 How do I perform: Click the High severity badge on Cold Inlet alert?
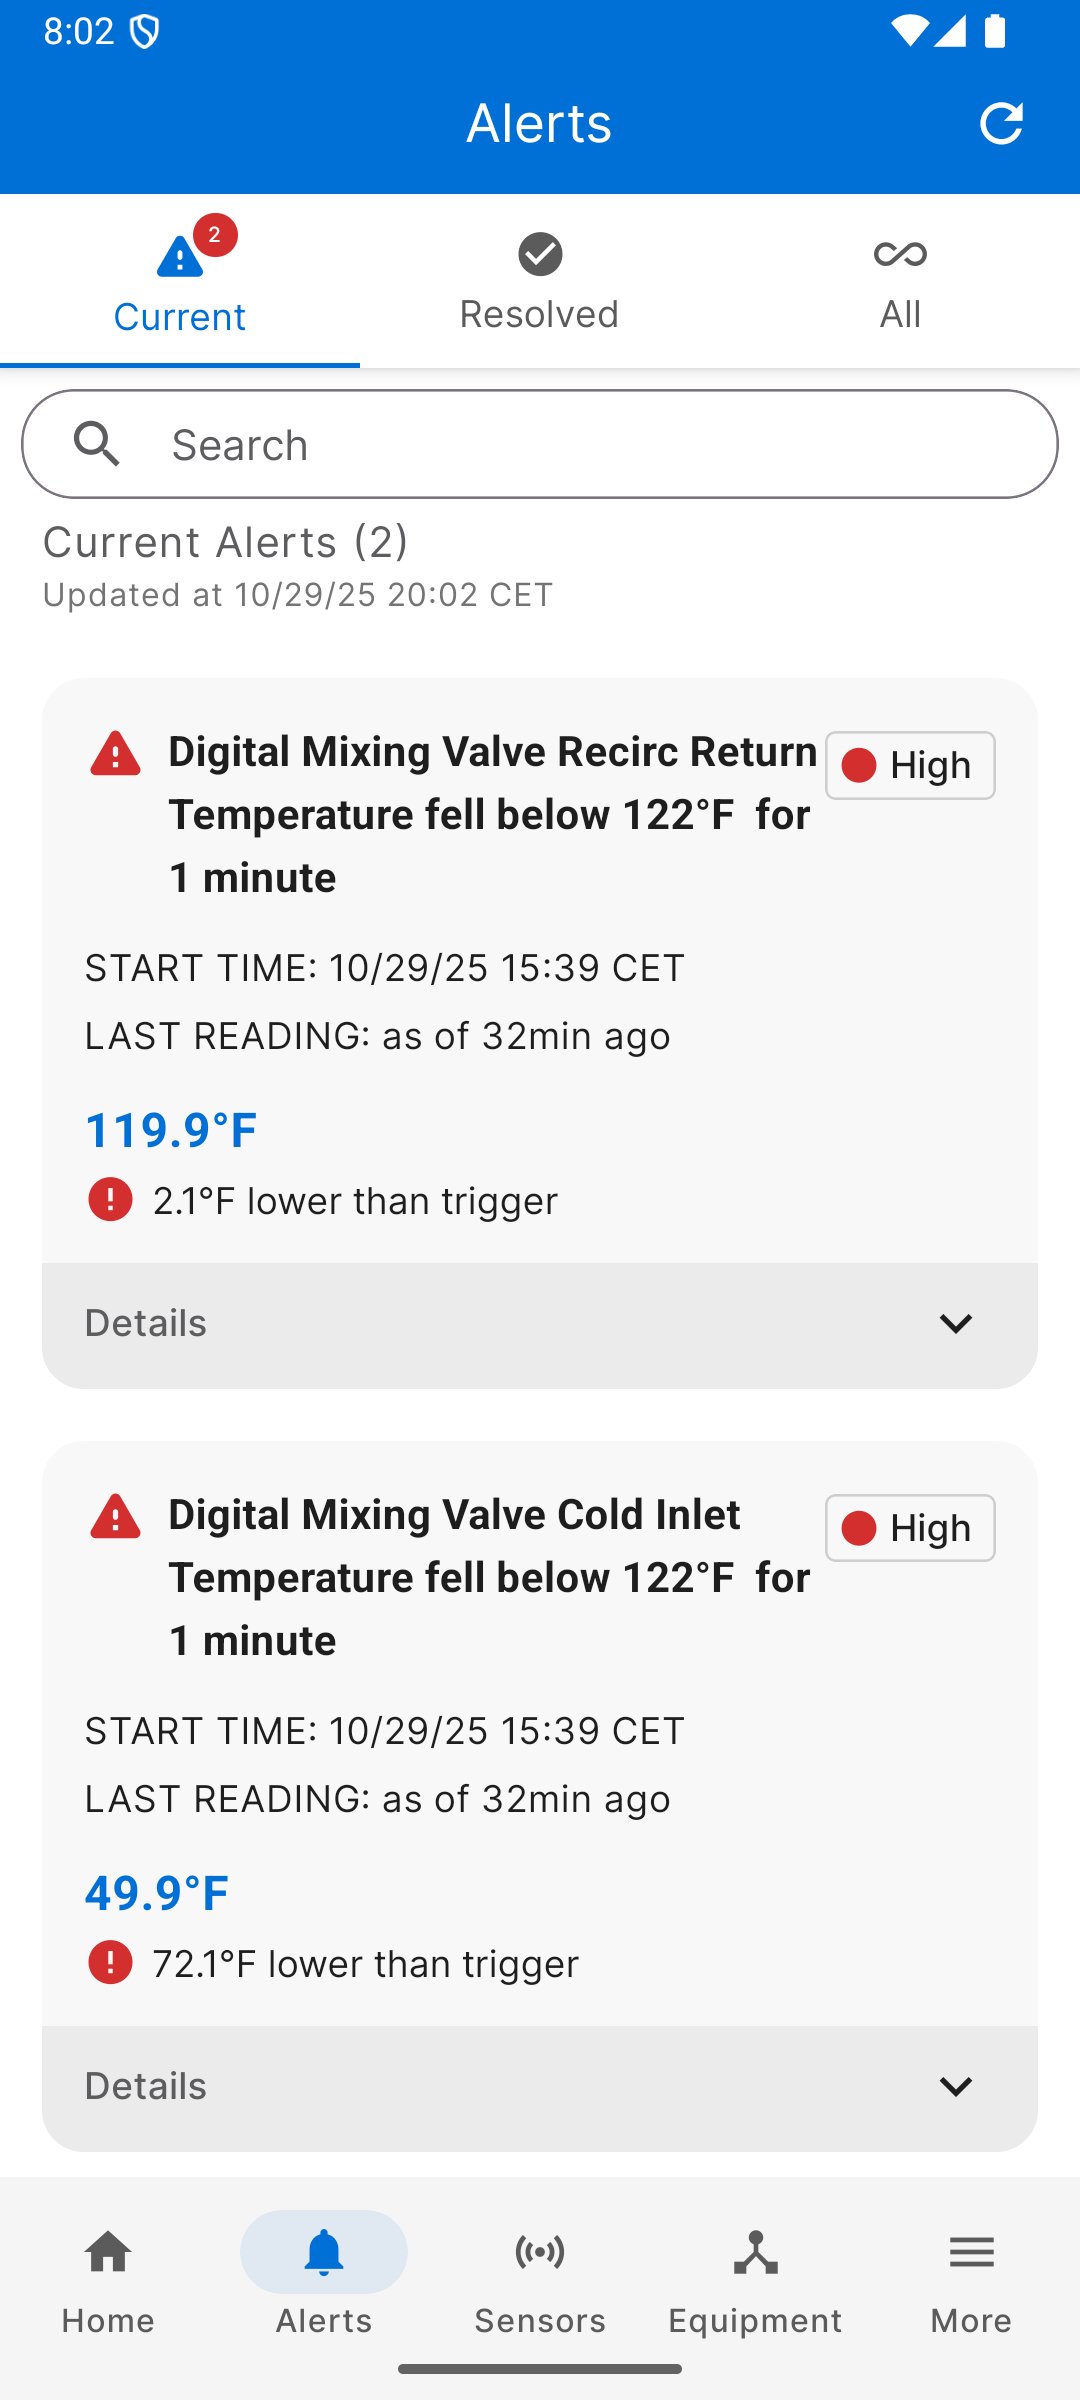point(910,1528)
